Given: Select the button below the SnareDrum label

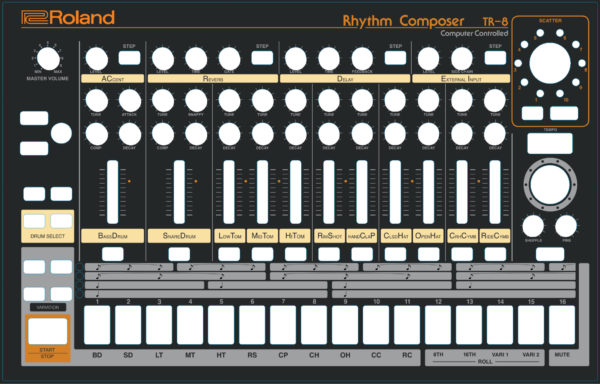Looking at the screenshot, I should pyautogui.click(x=179, y=254).
